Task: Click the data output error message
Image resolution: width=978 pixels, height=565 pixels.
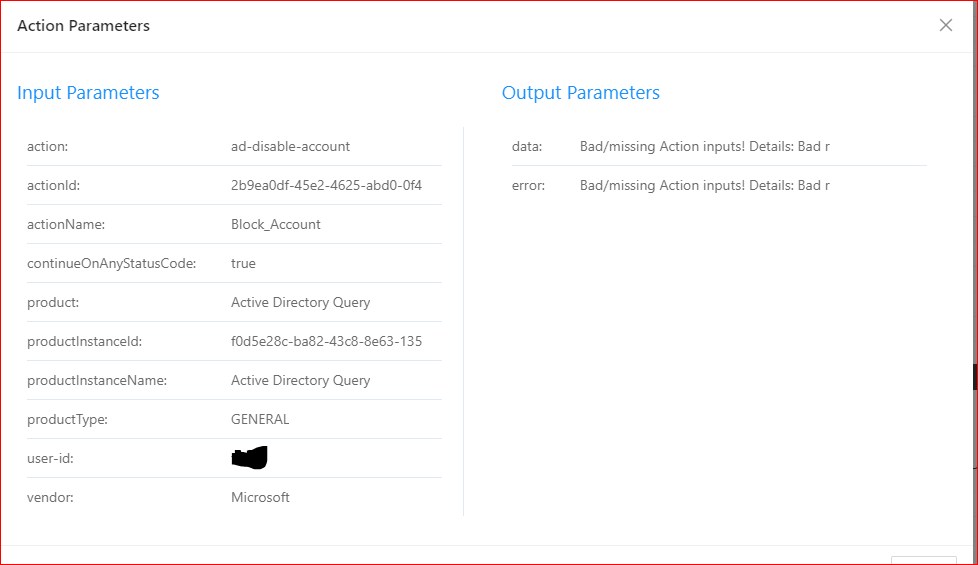Action: click(704, 146)
